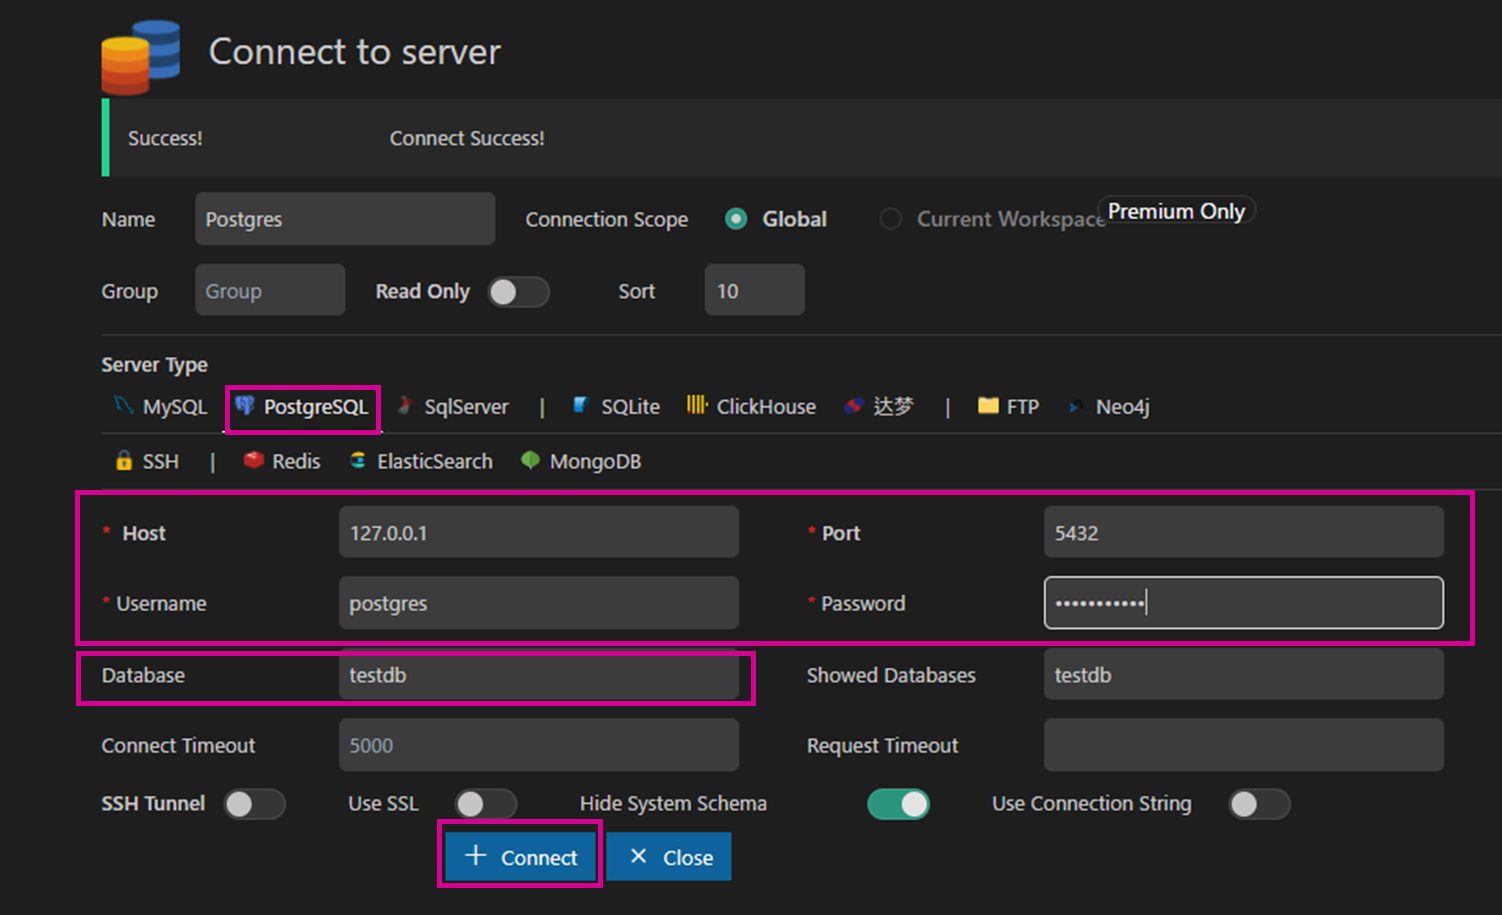Viewport: 1502px width, 915px height.
Task: Select the Neo4j server type icon
Action: tap(1075, 407)
